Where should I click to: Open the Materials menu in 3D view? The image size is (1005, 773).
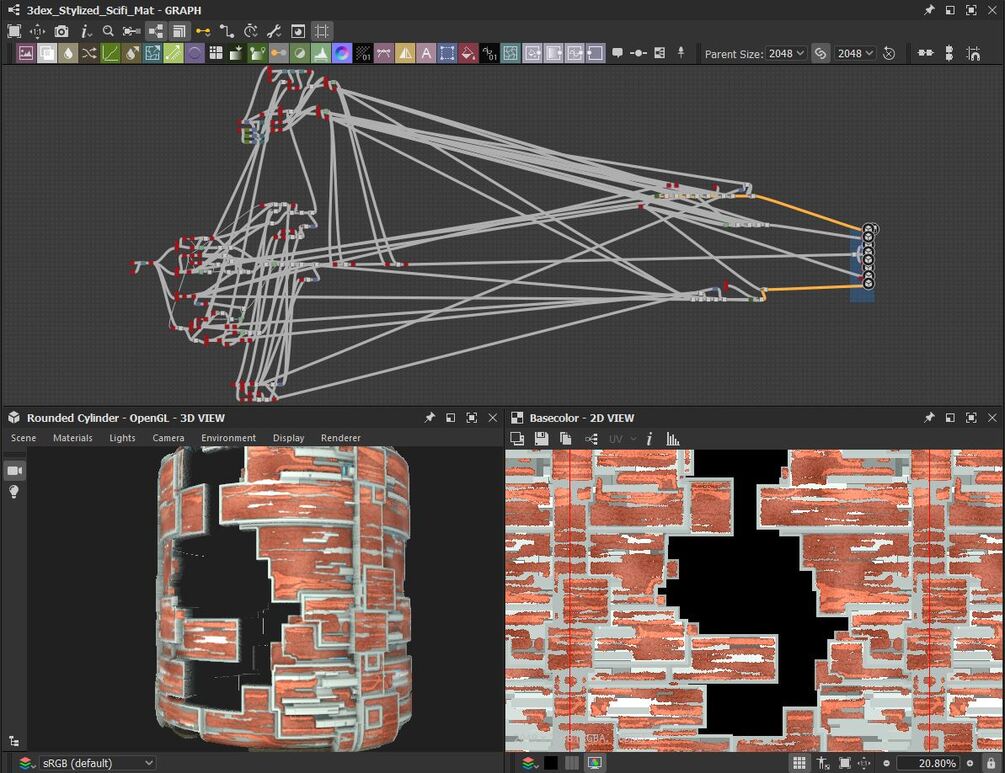click(72, 437)
